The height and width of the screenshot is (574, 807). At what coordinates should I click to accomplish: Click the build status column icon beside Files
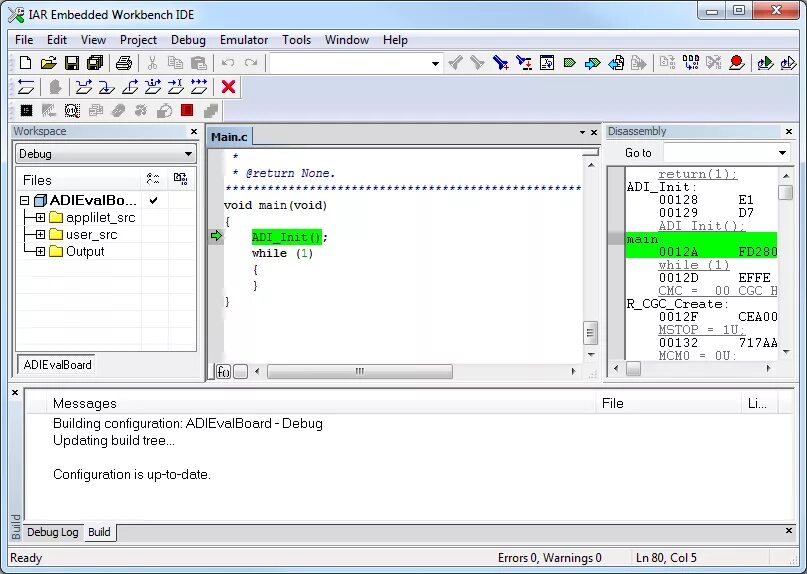coord(153,179)
